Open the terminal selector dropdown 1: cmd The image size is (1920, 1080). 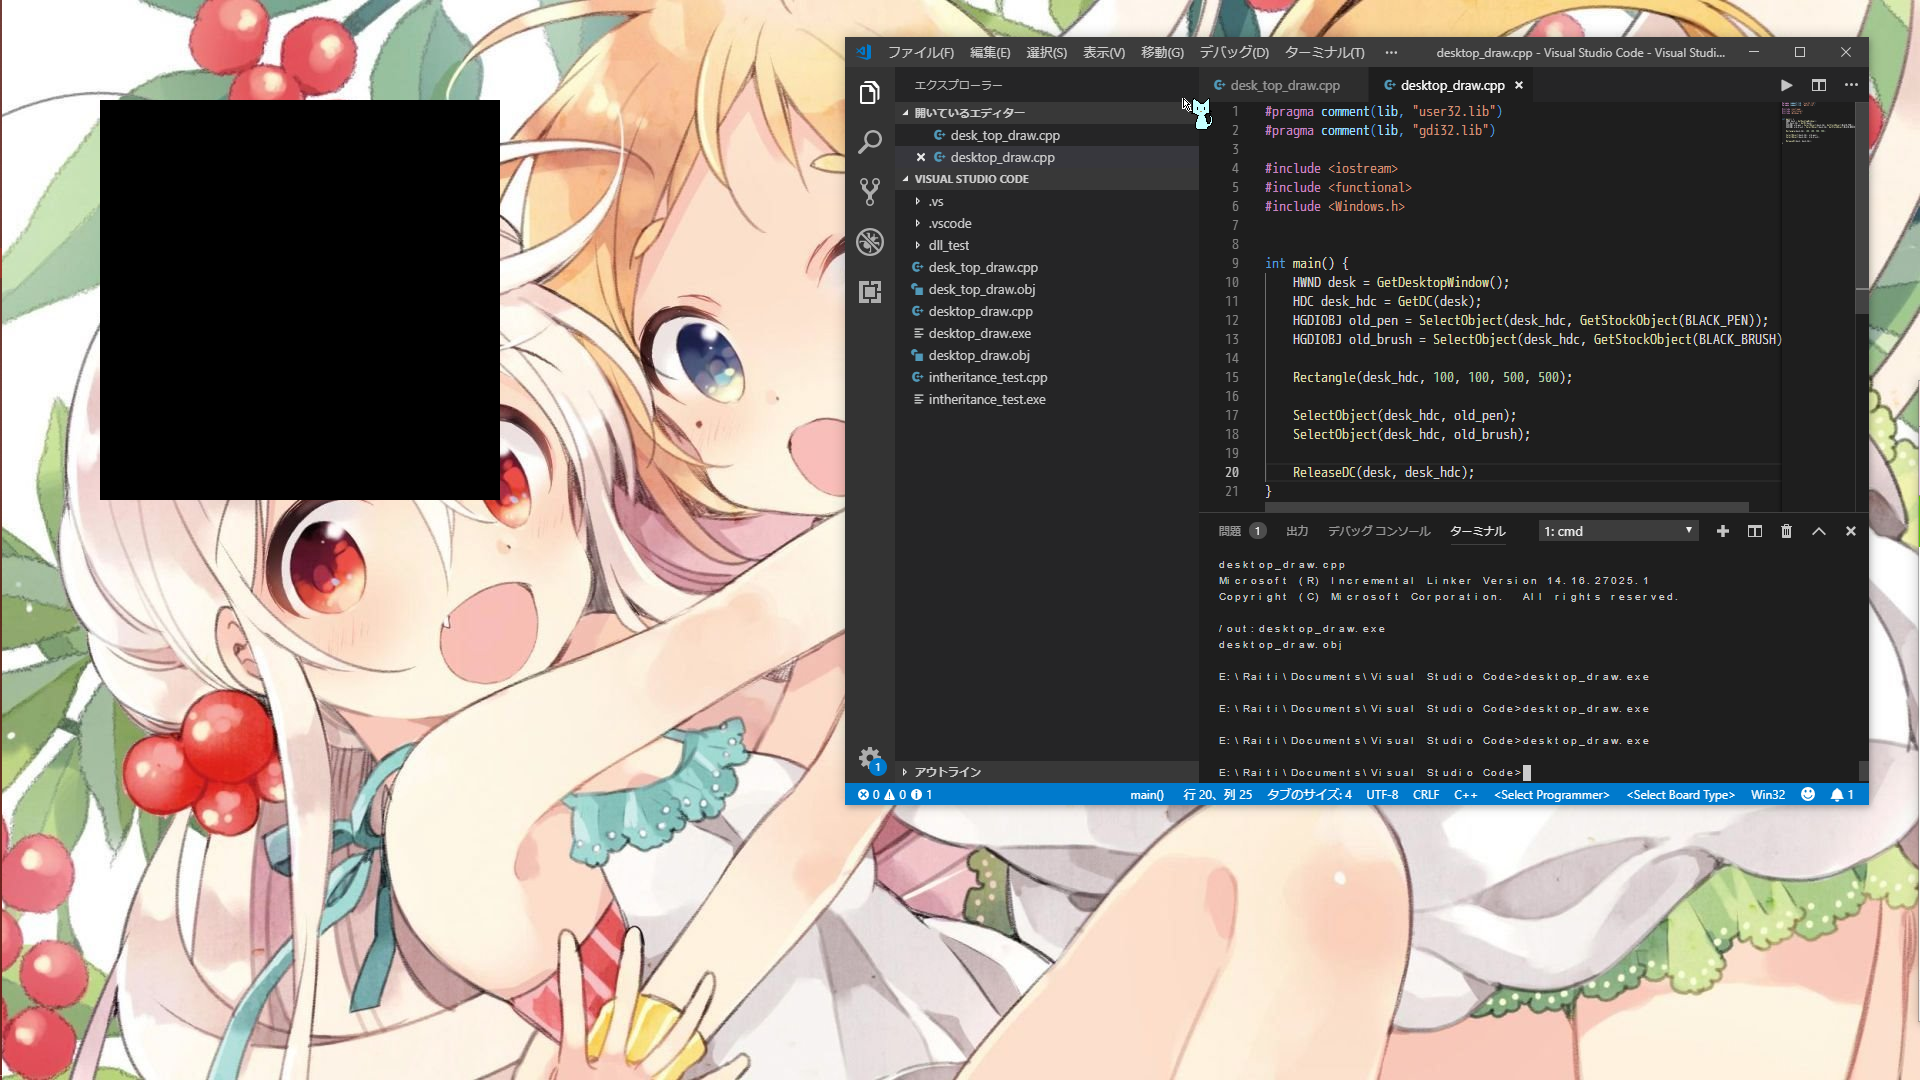pyautogui.click(x=1617, y=531)
